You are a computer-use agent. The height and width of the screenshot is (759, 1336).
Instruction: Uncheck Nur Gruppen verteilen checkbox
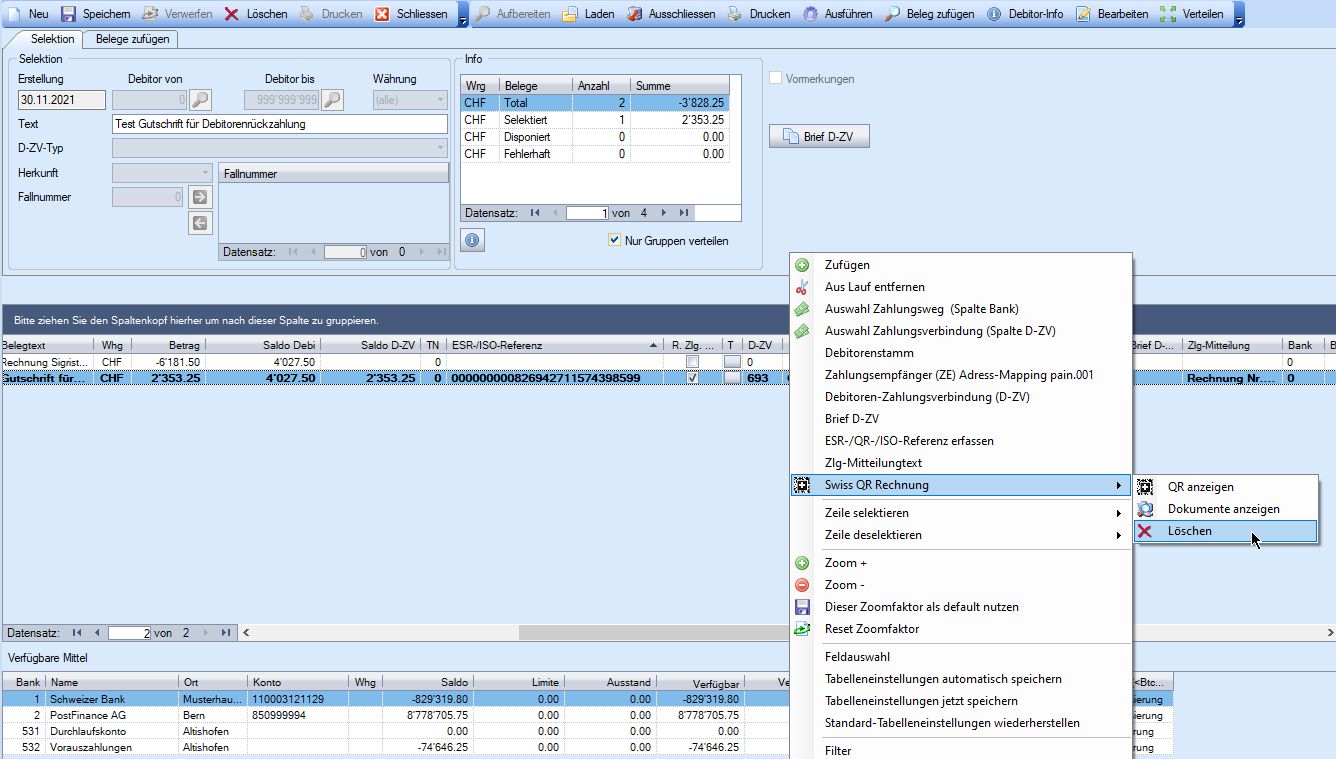point(615,241)
